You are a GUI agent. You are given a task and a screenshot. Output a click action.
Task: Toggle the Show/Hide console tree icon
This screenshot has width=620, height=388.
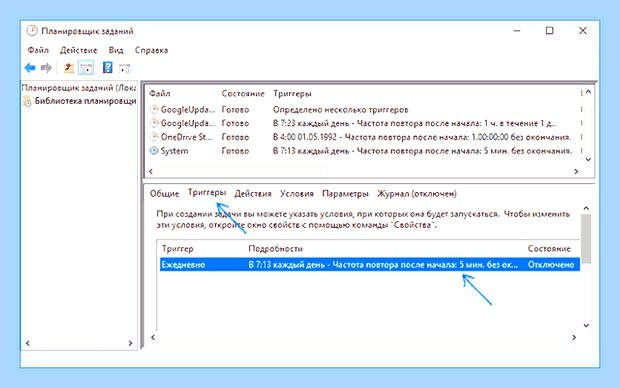pos(86,68)
